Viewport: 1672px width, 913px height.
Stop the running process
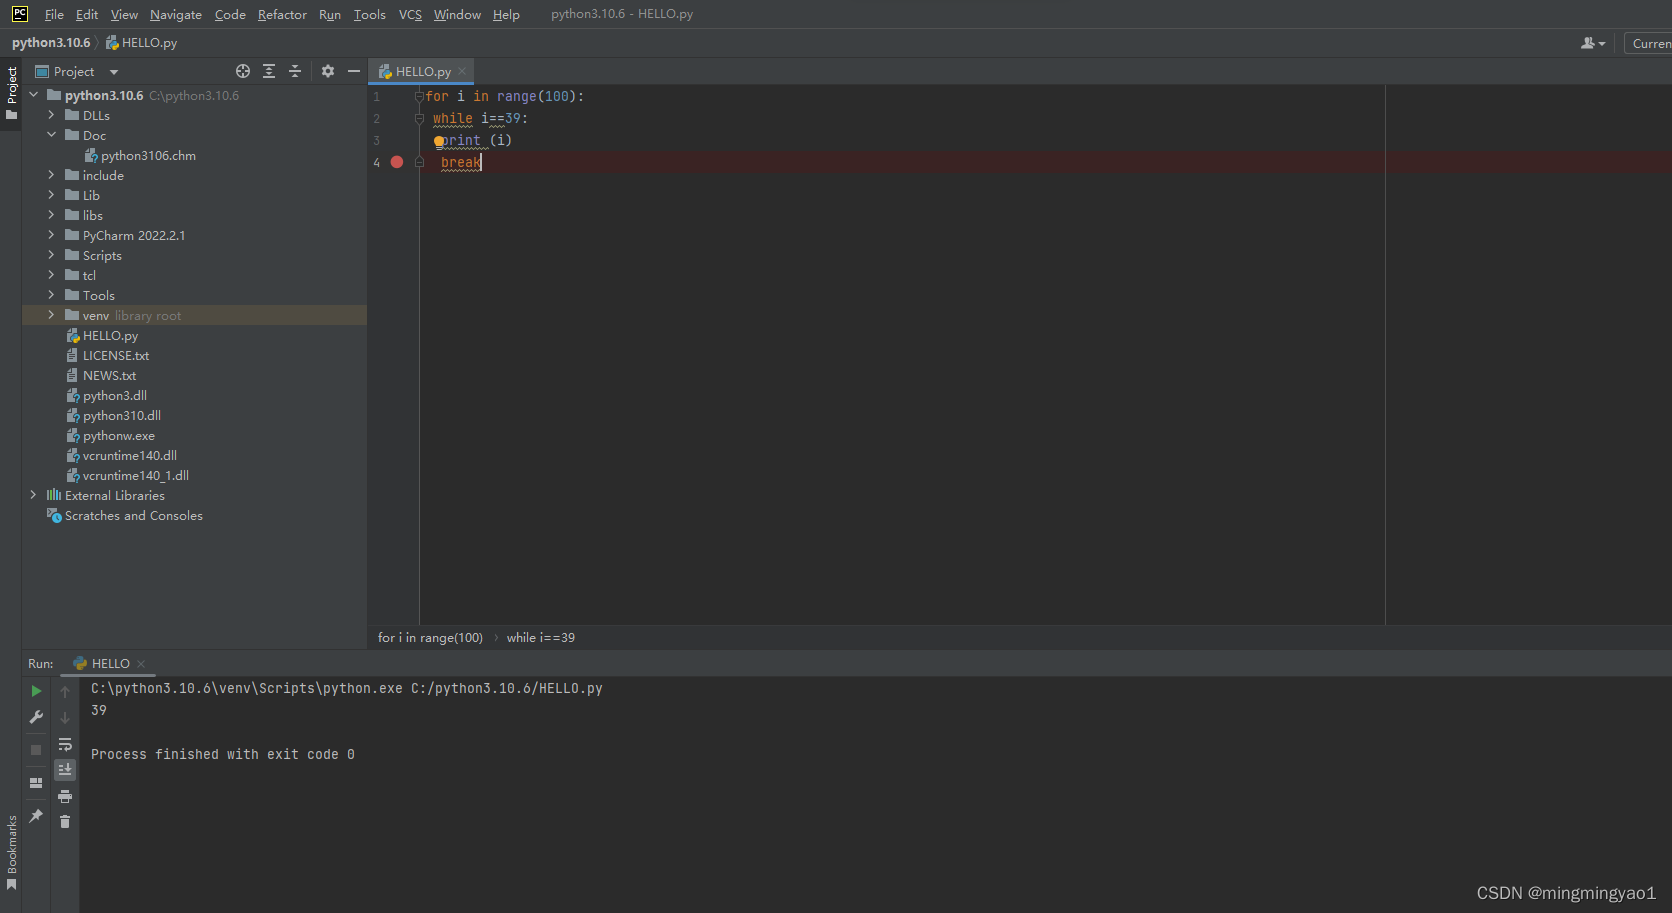point(35,750)
